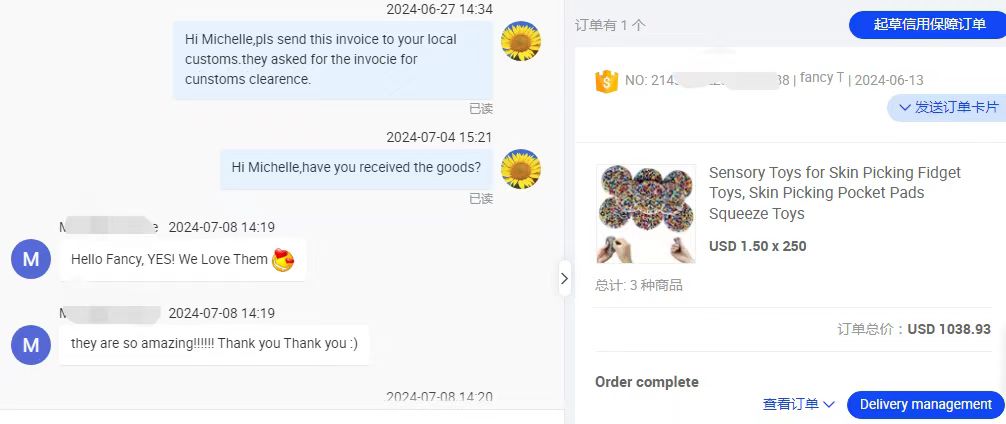
Task: Open Delivery management
Action: click(x=925, y=404)
